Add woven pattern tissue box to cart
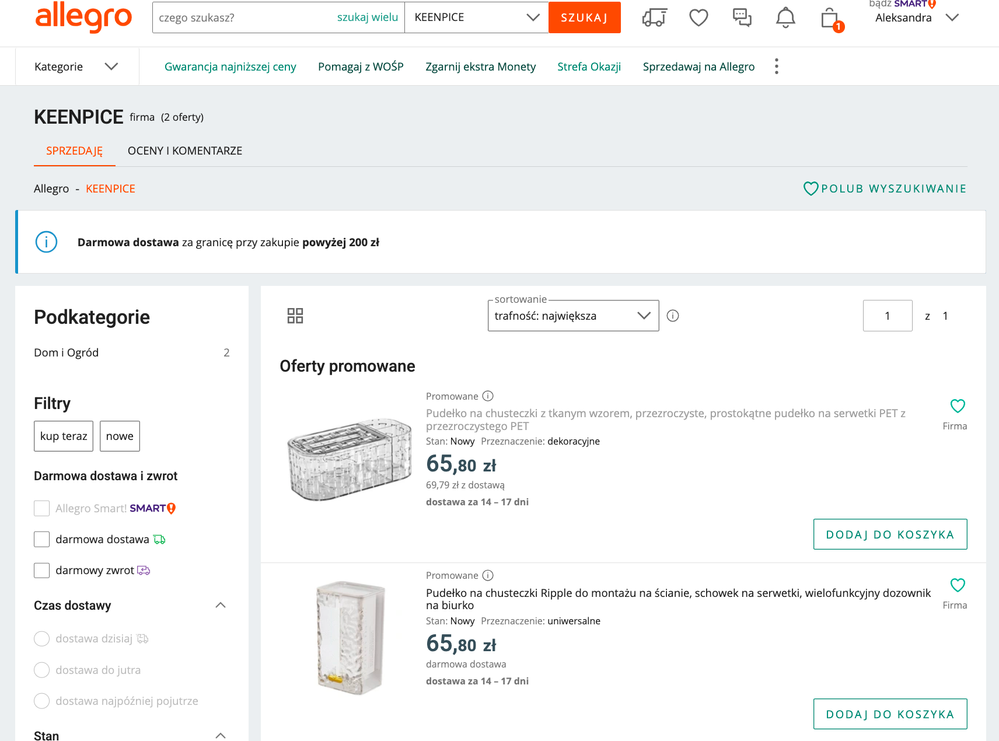This screenshot has height=741, width=999. [890, 535]
